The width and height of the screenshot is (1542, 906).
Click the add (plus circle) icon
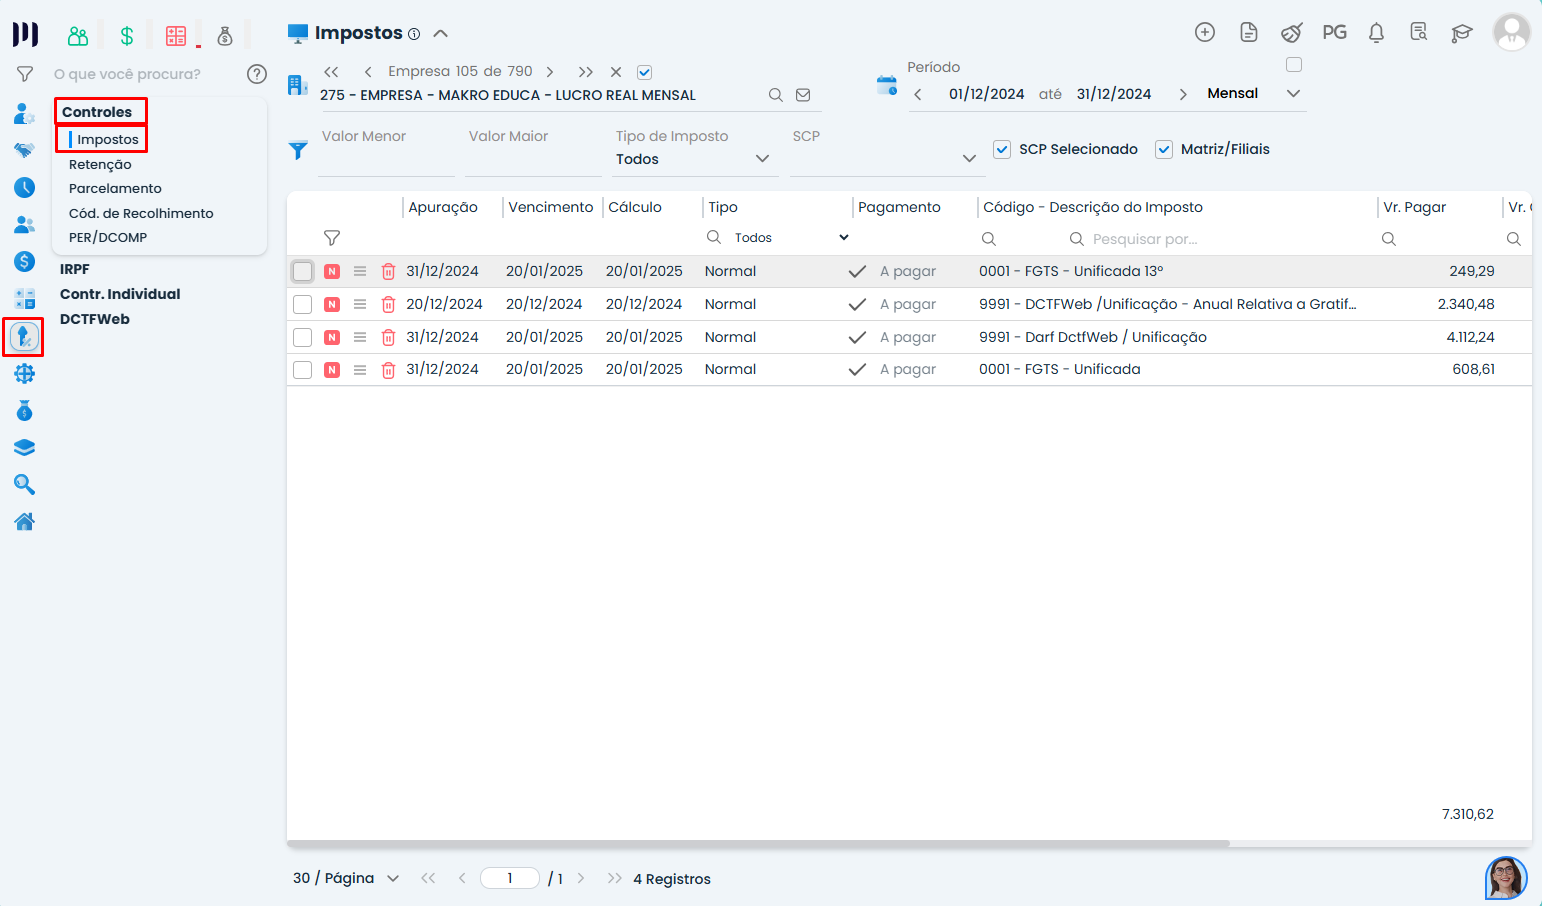click(x=1205, y=33)
